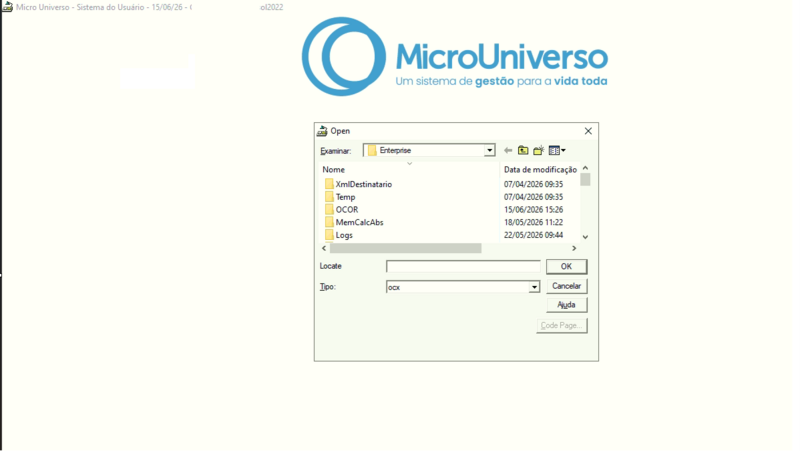This screenshot has width=800, height=451.
Task: Click the view menu dropdown arrow
Action: [563, 151]
